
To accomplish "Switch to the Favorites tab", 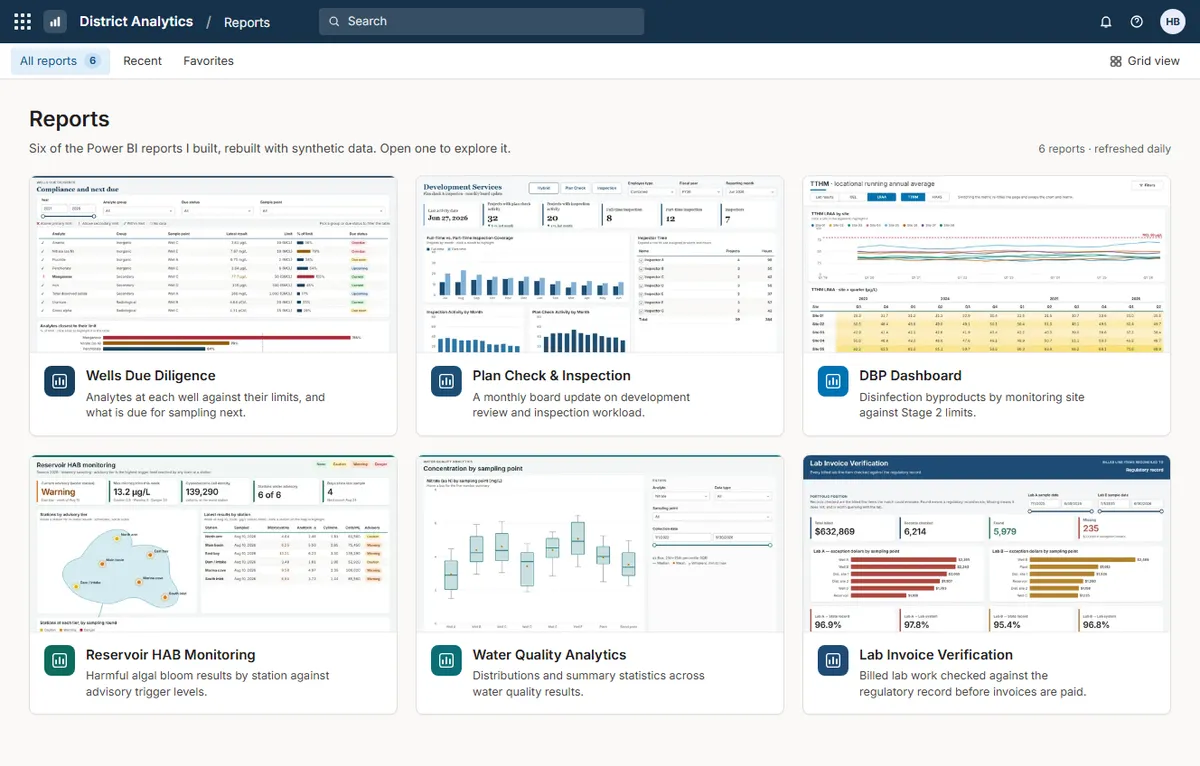I will [x=208, y=61].
